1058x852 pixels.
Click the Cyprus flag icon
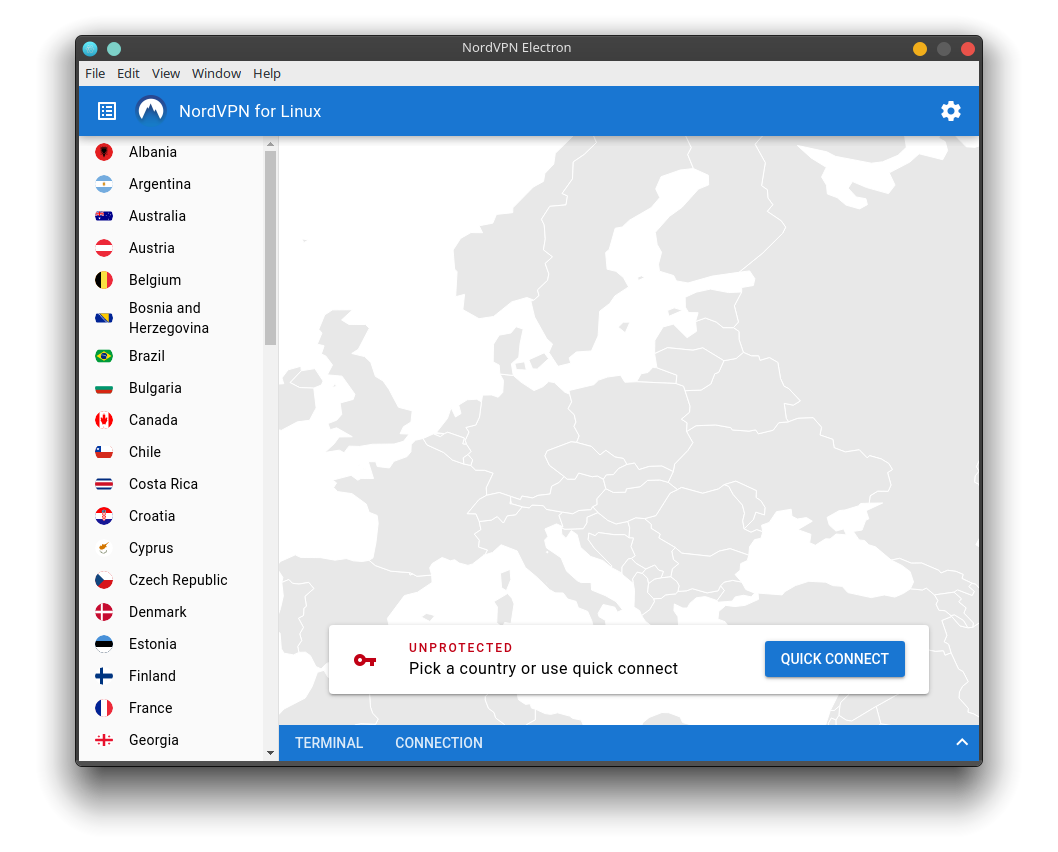104,548
